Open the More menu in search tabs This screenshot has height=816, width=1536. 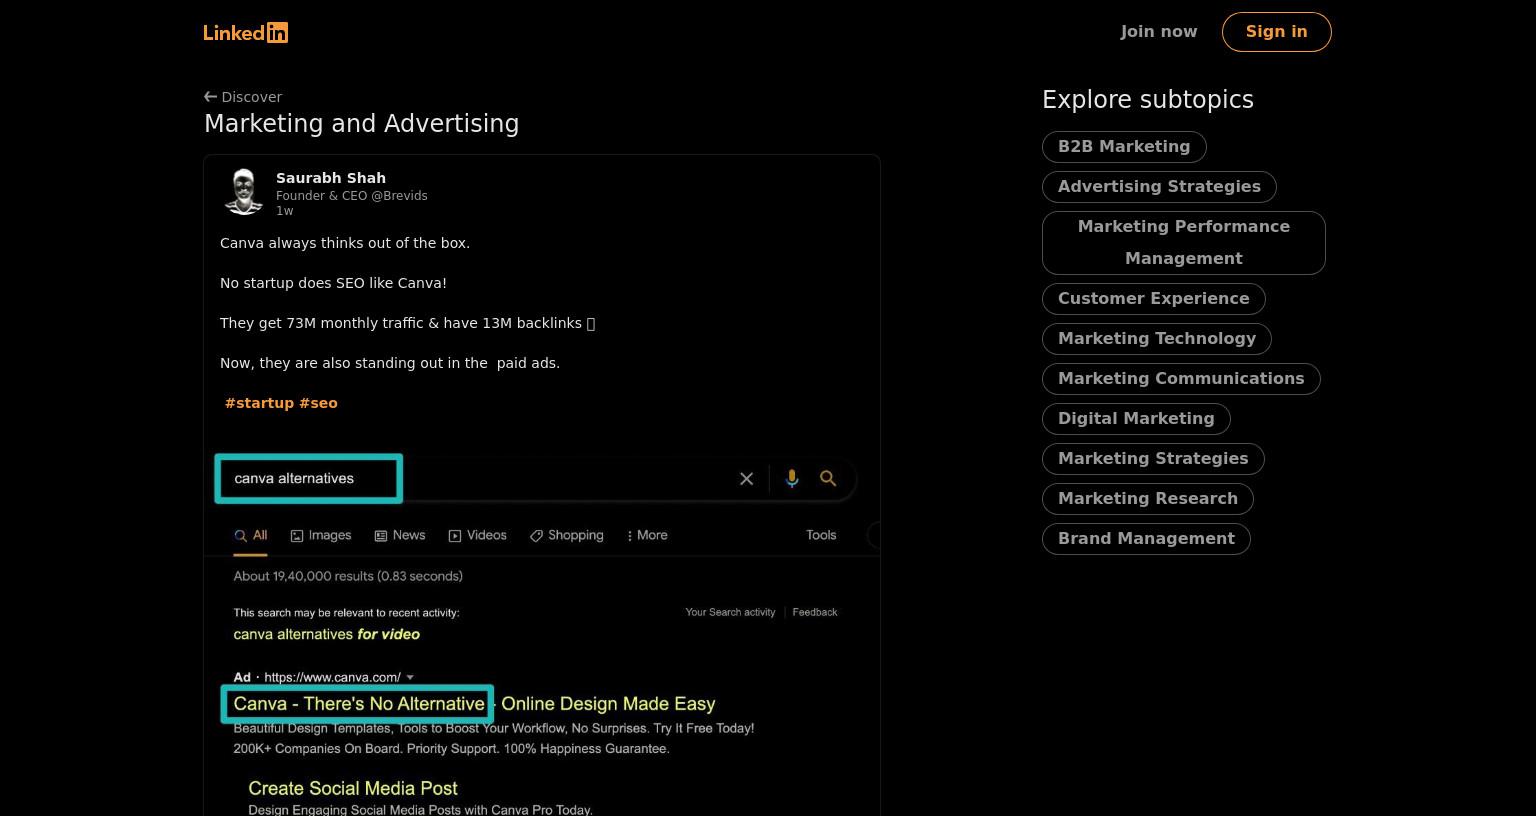click(647, 536)
